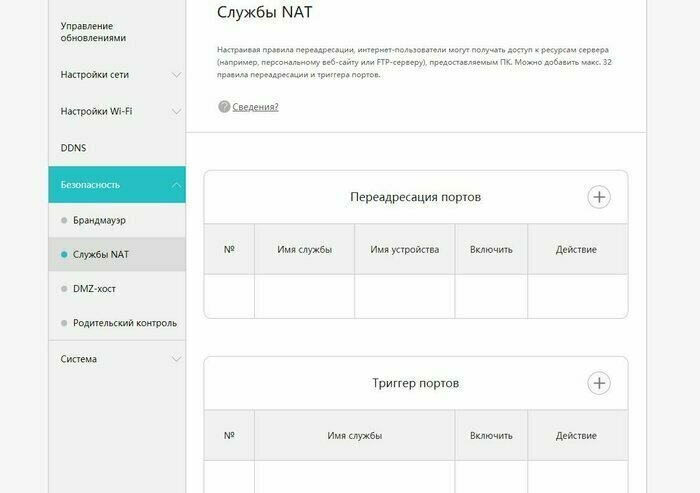Click the Переадресация портов section title
Image resolution: width=700 pixels, height=493 pixels.
[x=415, y=197]
